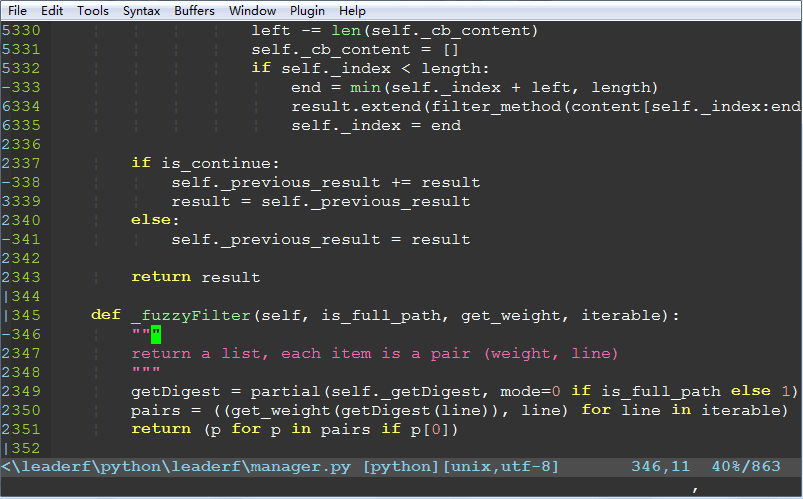Viewport: 803px width, 499px height.
Task: Place cursor on the _fuzzyFilter function name
Action: point(191,316)
